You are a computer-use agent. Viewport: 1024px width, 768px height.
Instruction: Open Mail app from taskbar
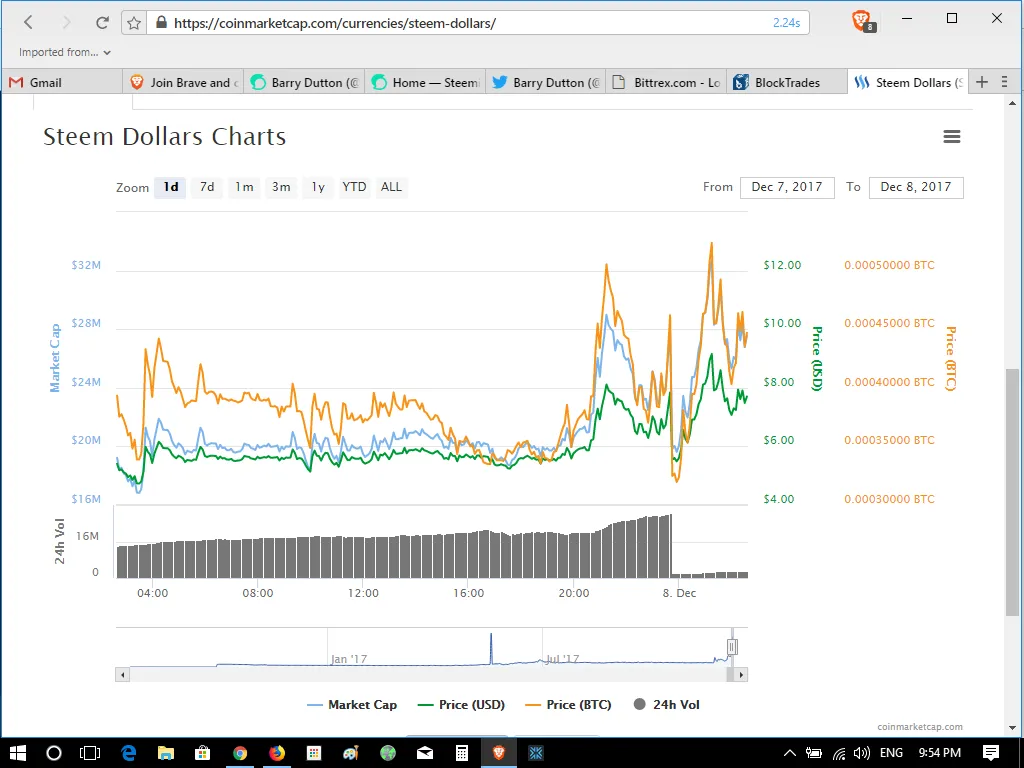tap(424, 753)
